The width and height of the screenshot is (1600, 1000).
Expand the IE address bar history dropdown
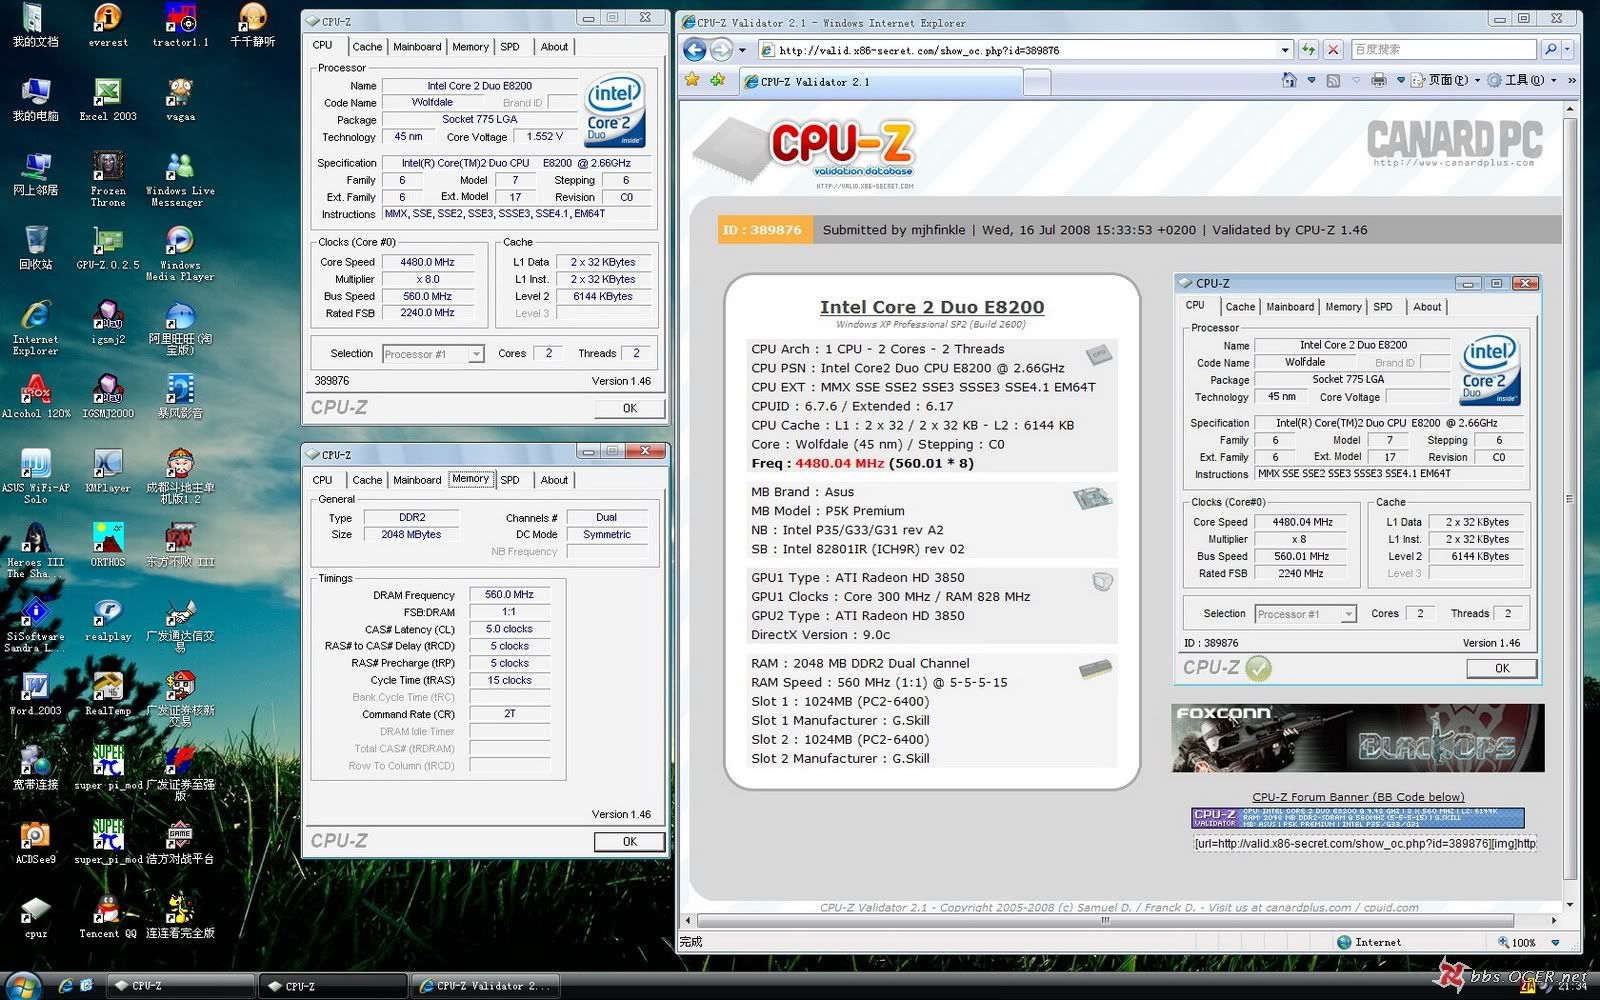1285,50
